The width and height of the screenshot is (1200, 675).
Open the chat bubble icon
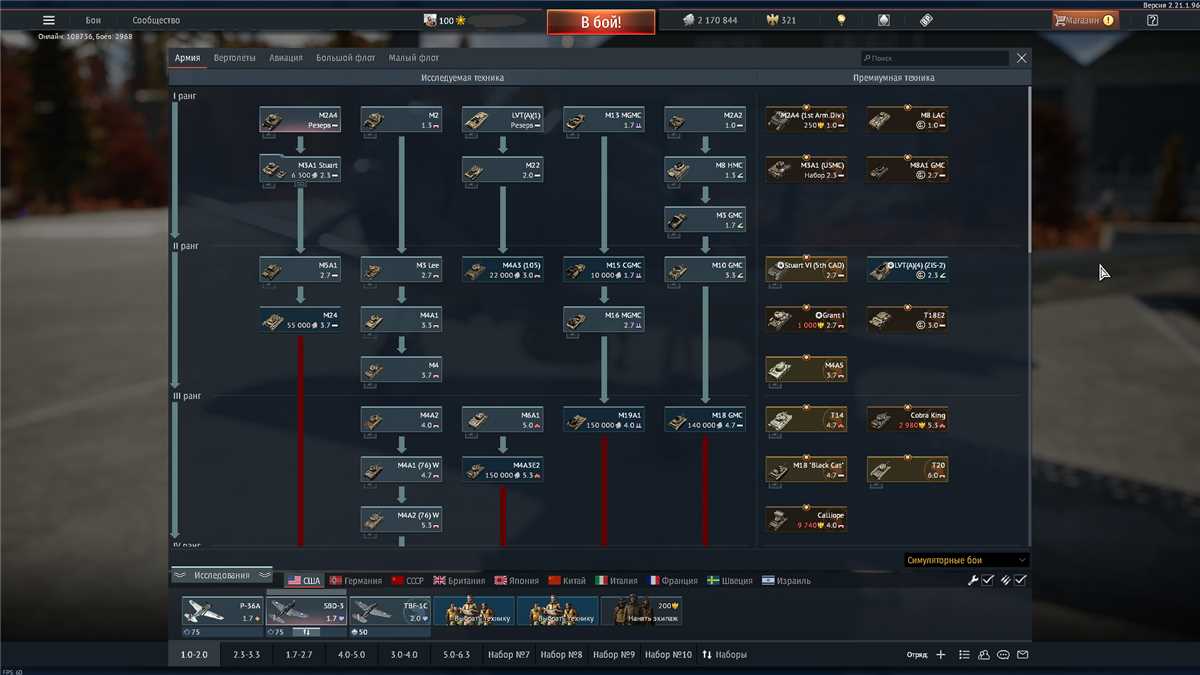coord(1004,655)
